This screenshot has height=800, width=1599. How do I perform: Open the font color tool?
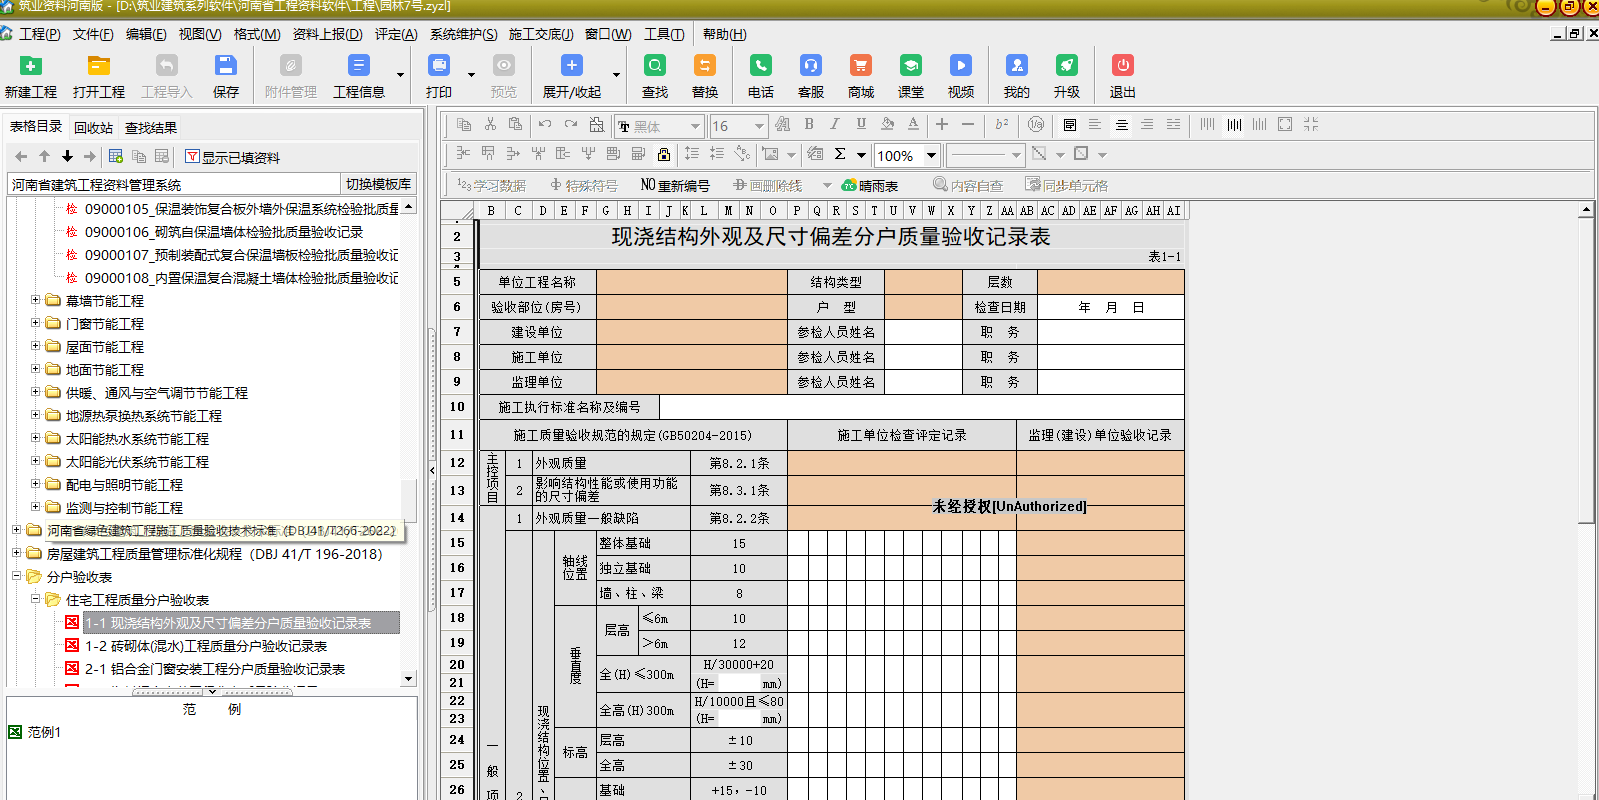[912, 125]
